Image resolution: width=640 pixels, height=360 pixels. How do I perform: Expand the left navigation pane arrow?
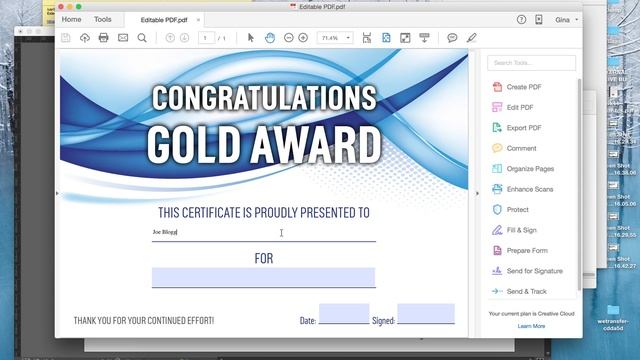point(57,193)
